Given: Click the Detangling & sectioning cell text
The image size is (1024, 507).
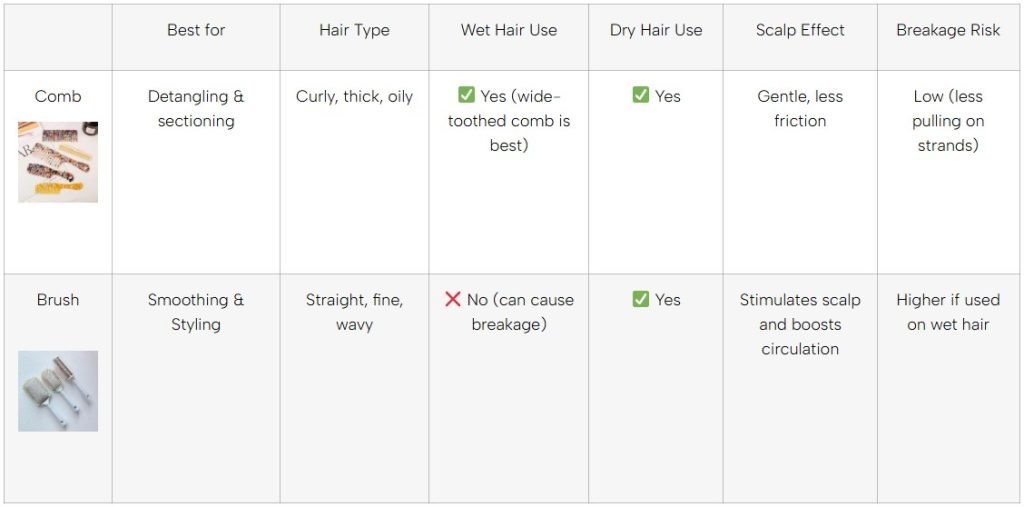Looking at the screenshot, I should pyautogui.click(x=196, y=109).
